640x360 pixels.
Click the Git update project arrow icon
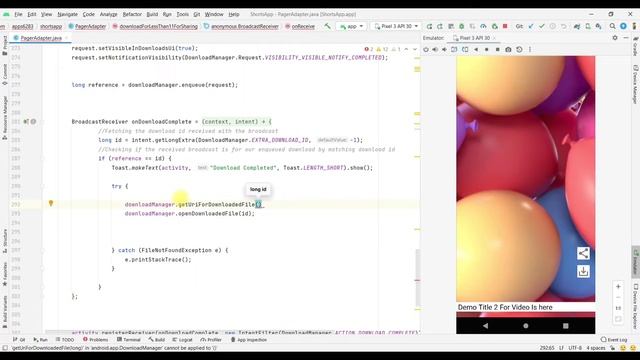[531, 26]
